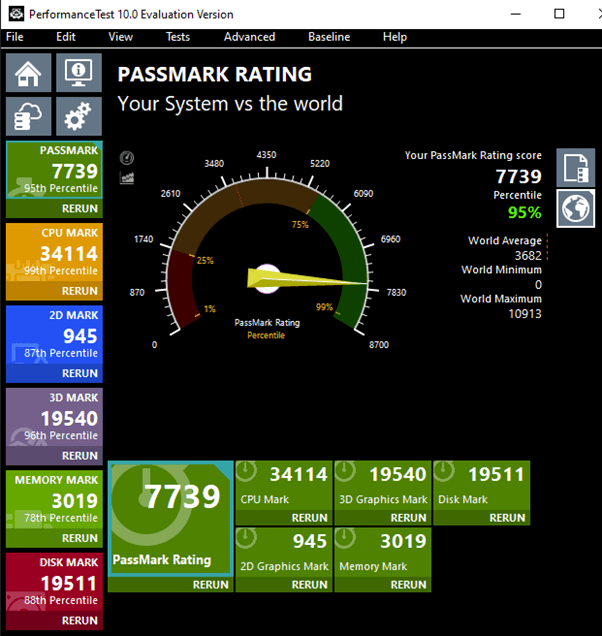Viewport: 602px width, 636px height.
Task: Click RERUN under the 3D Graphics Mark tile
Action: (x=408, y=518)
